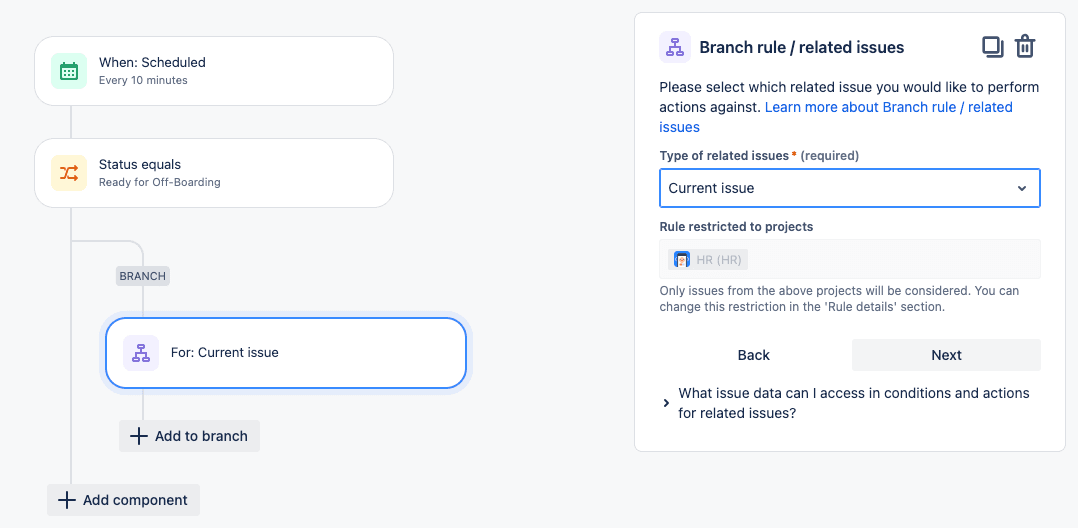Click the dropdown chevron next to Current issue
Viewport: 1078px width, 528px height.
pos(1022,188)
